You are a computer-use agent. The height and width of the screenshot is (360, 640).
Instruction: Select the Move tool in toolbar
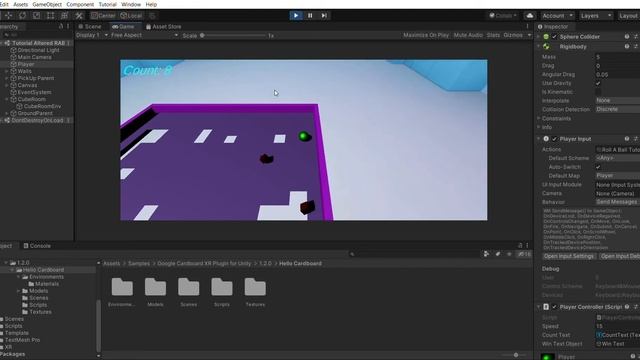click(x=9, y=16)
